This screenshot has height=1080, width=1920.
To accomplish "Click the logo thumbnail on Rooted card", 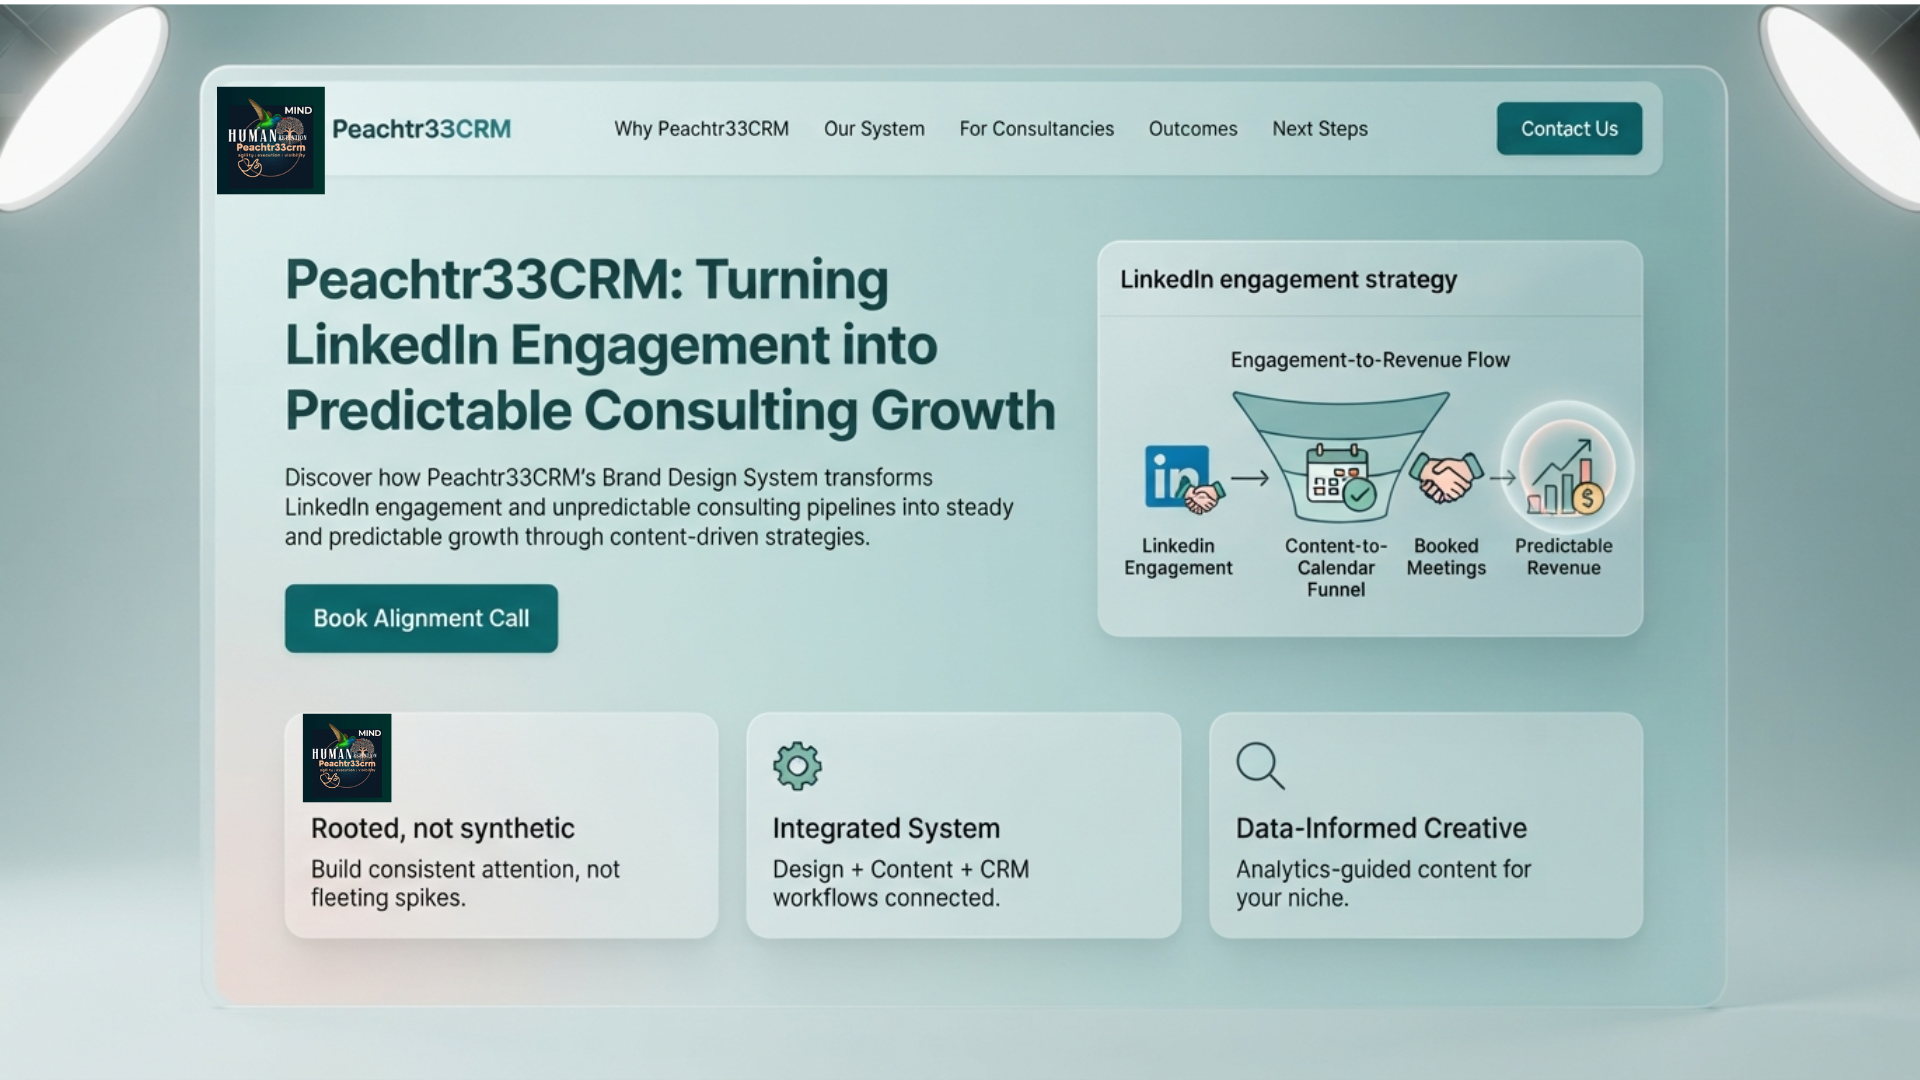I will click(347, 758).
